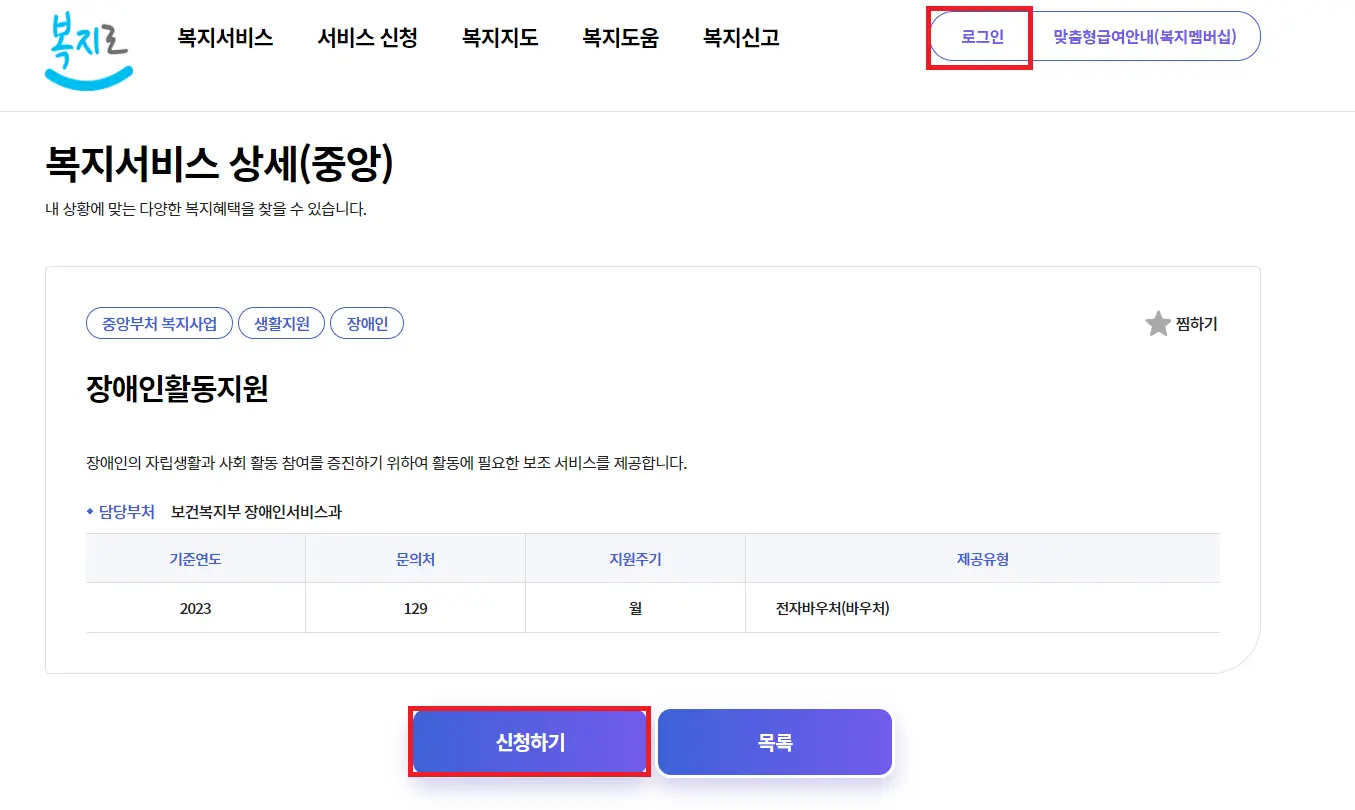Open the 서비스 신청 menu

(x=367, y=37)
